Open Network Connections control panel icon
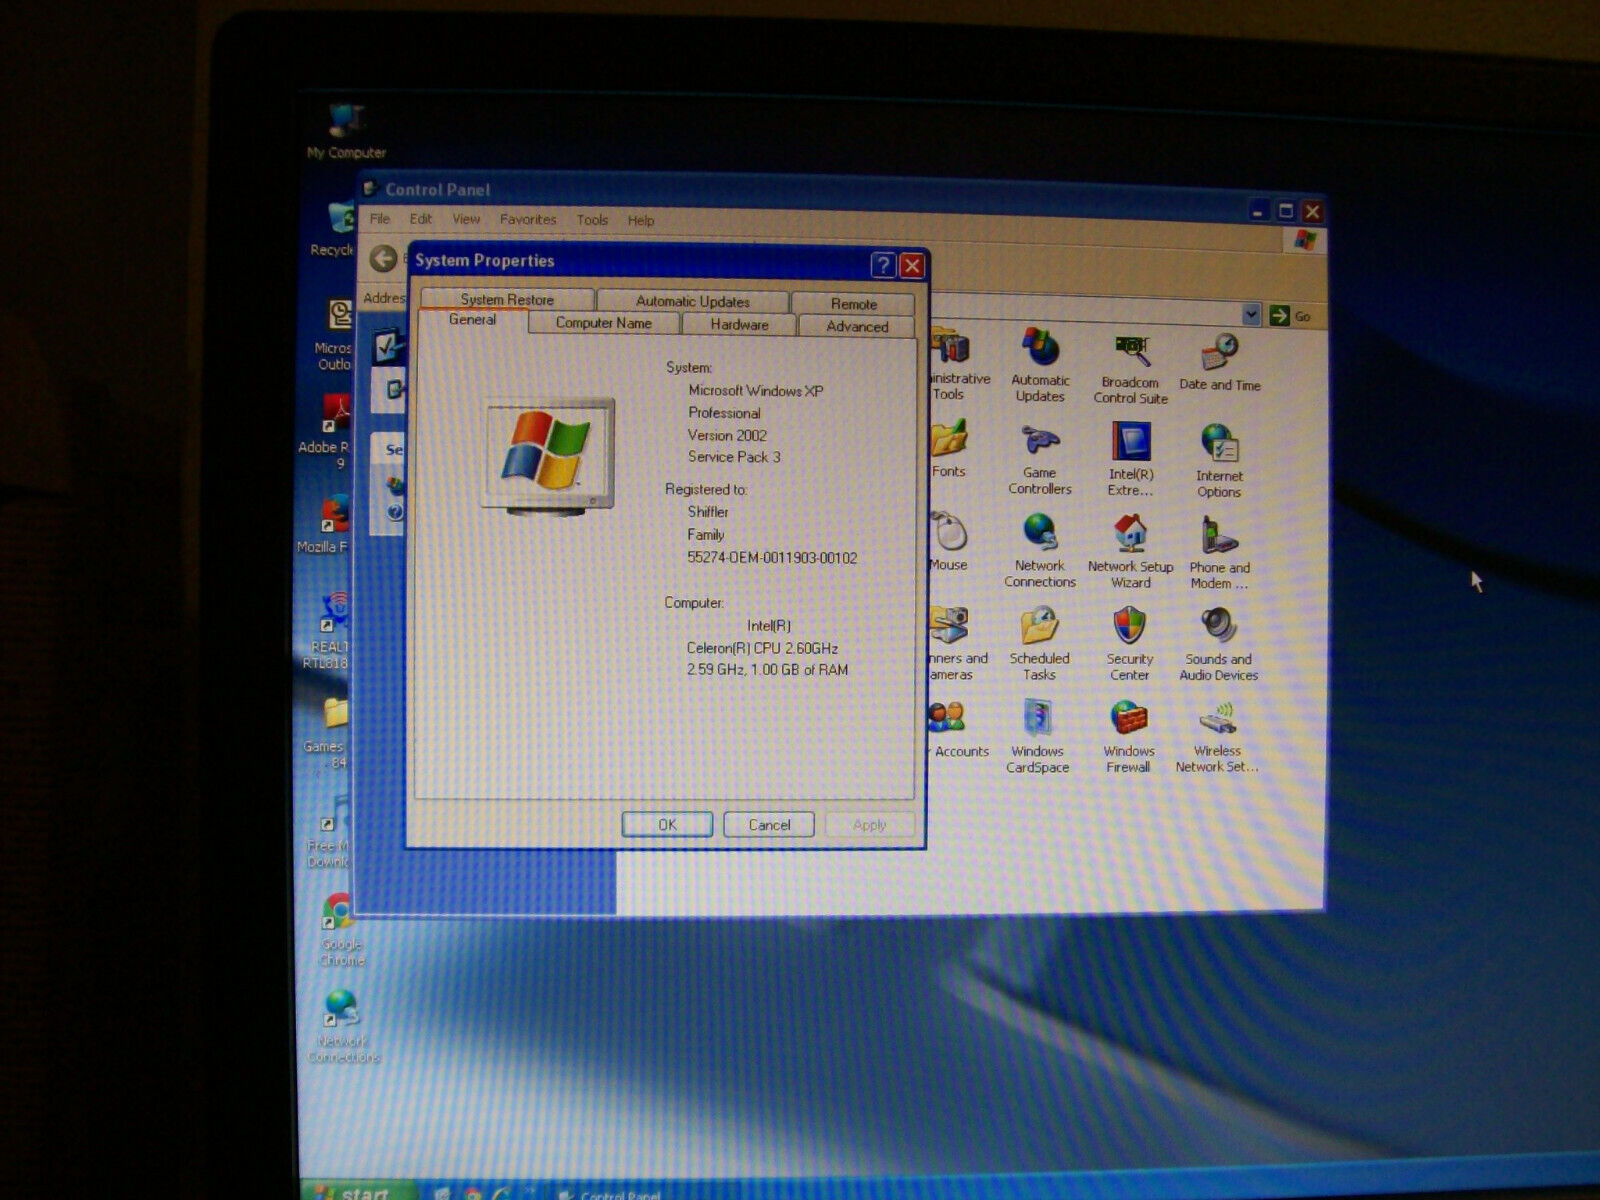Image resolution: width=1600 pixels, height=1200 pixels. [x=1040, y=551]
